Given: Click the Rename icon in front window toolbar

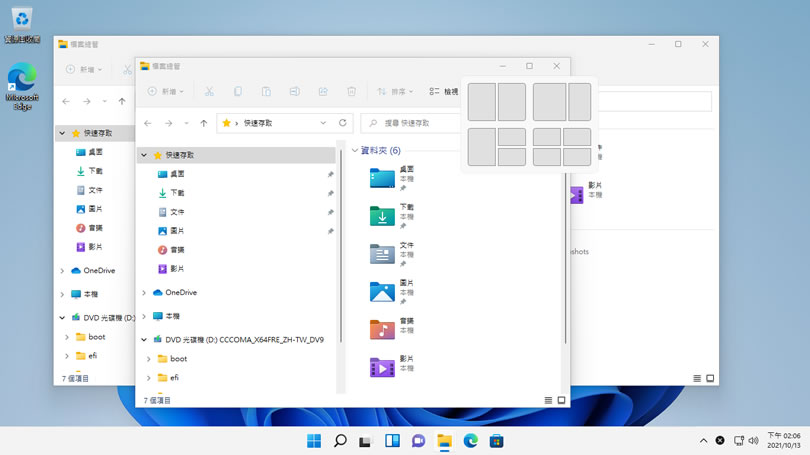Looking at the screenshot, I should [x=294, y=91].
